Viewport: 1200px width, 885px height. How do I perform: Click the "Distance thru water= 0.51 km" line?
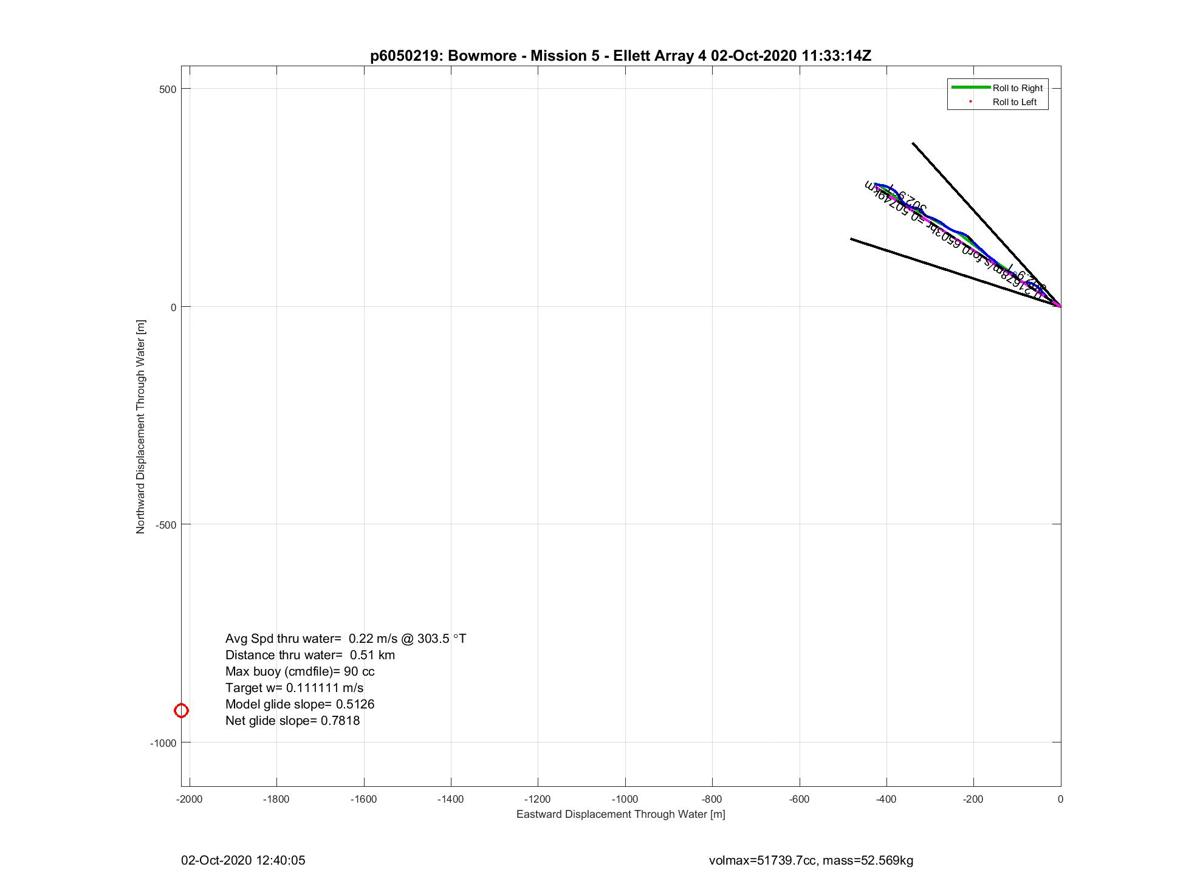point(310,655)
